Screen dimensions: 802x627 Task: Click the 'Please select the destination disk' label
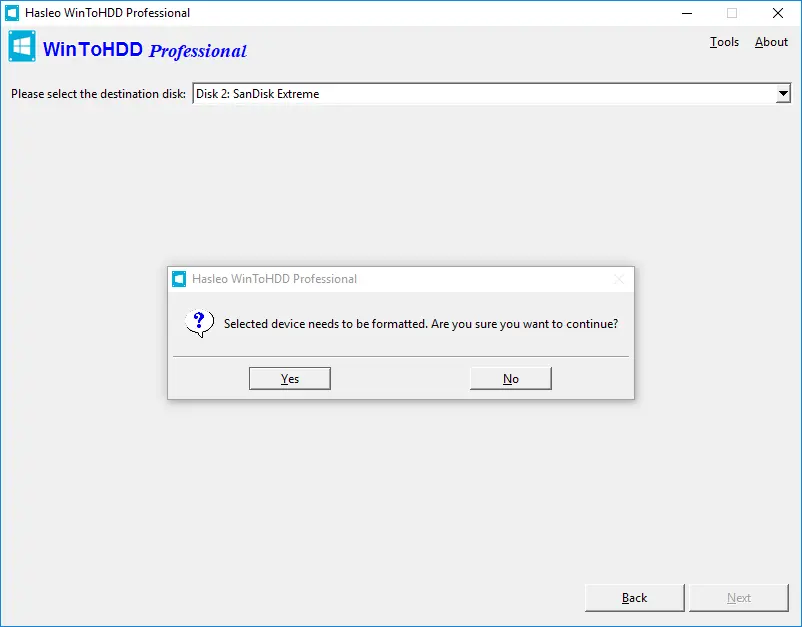pos(98,94)
